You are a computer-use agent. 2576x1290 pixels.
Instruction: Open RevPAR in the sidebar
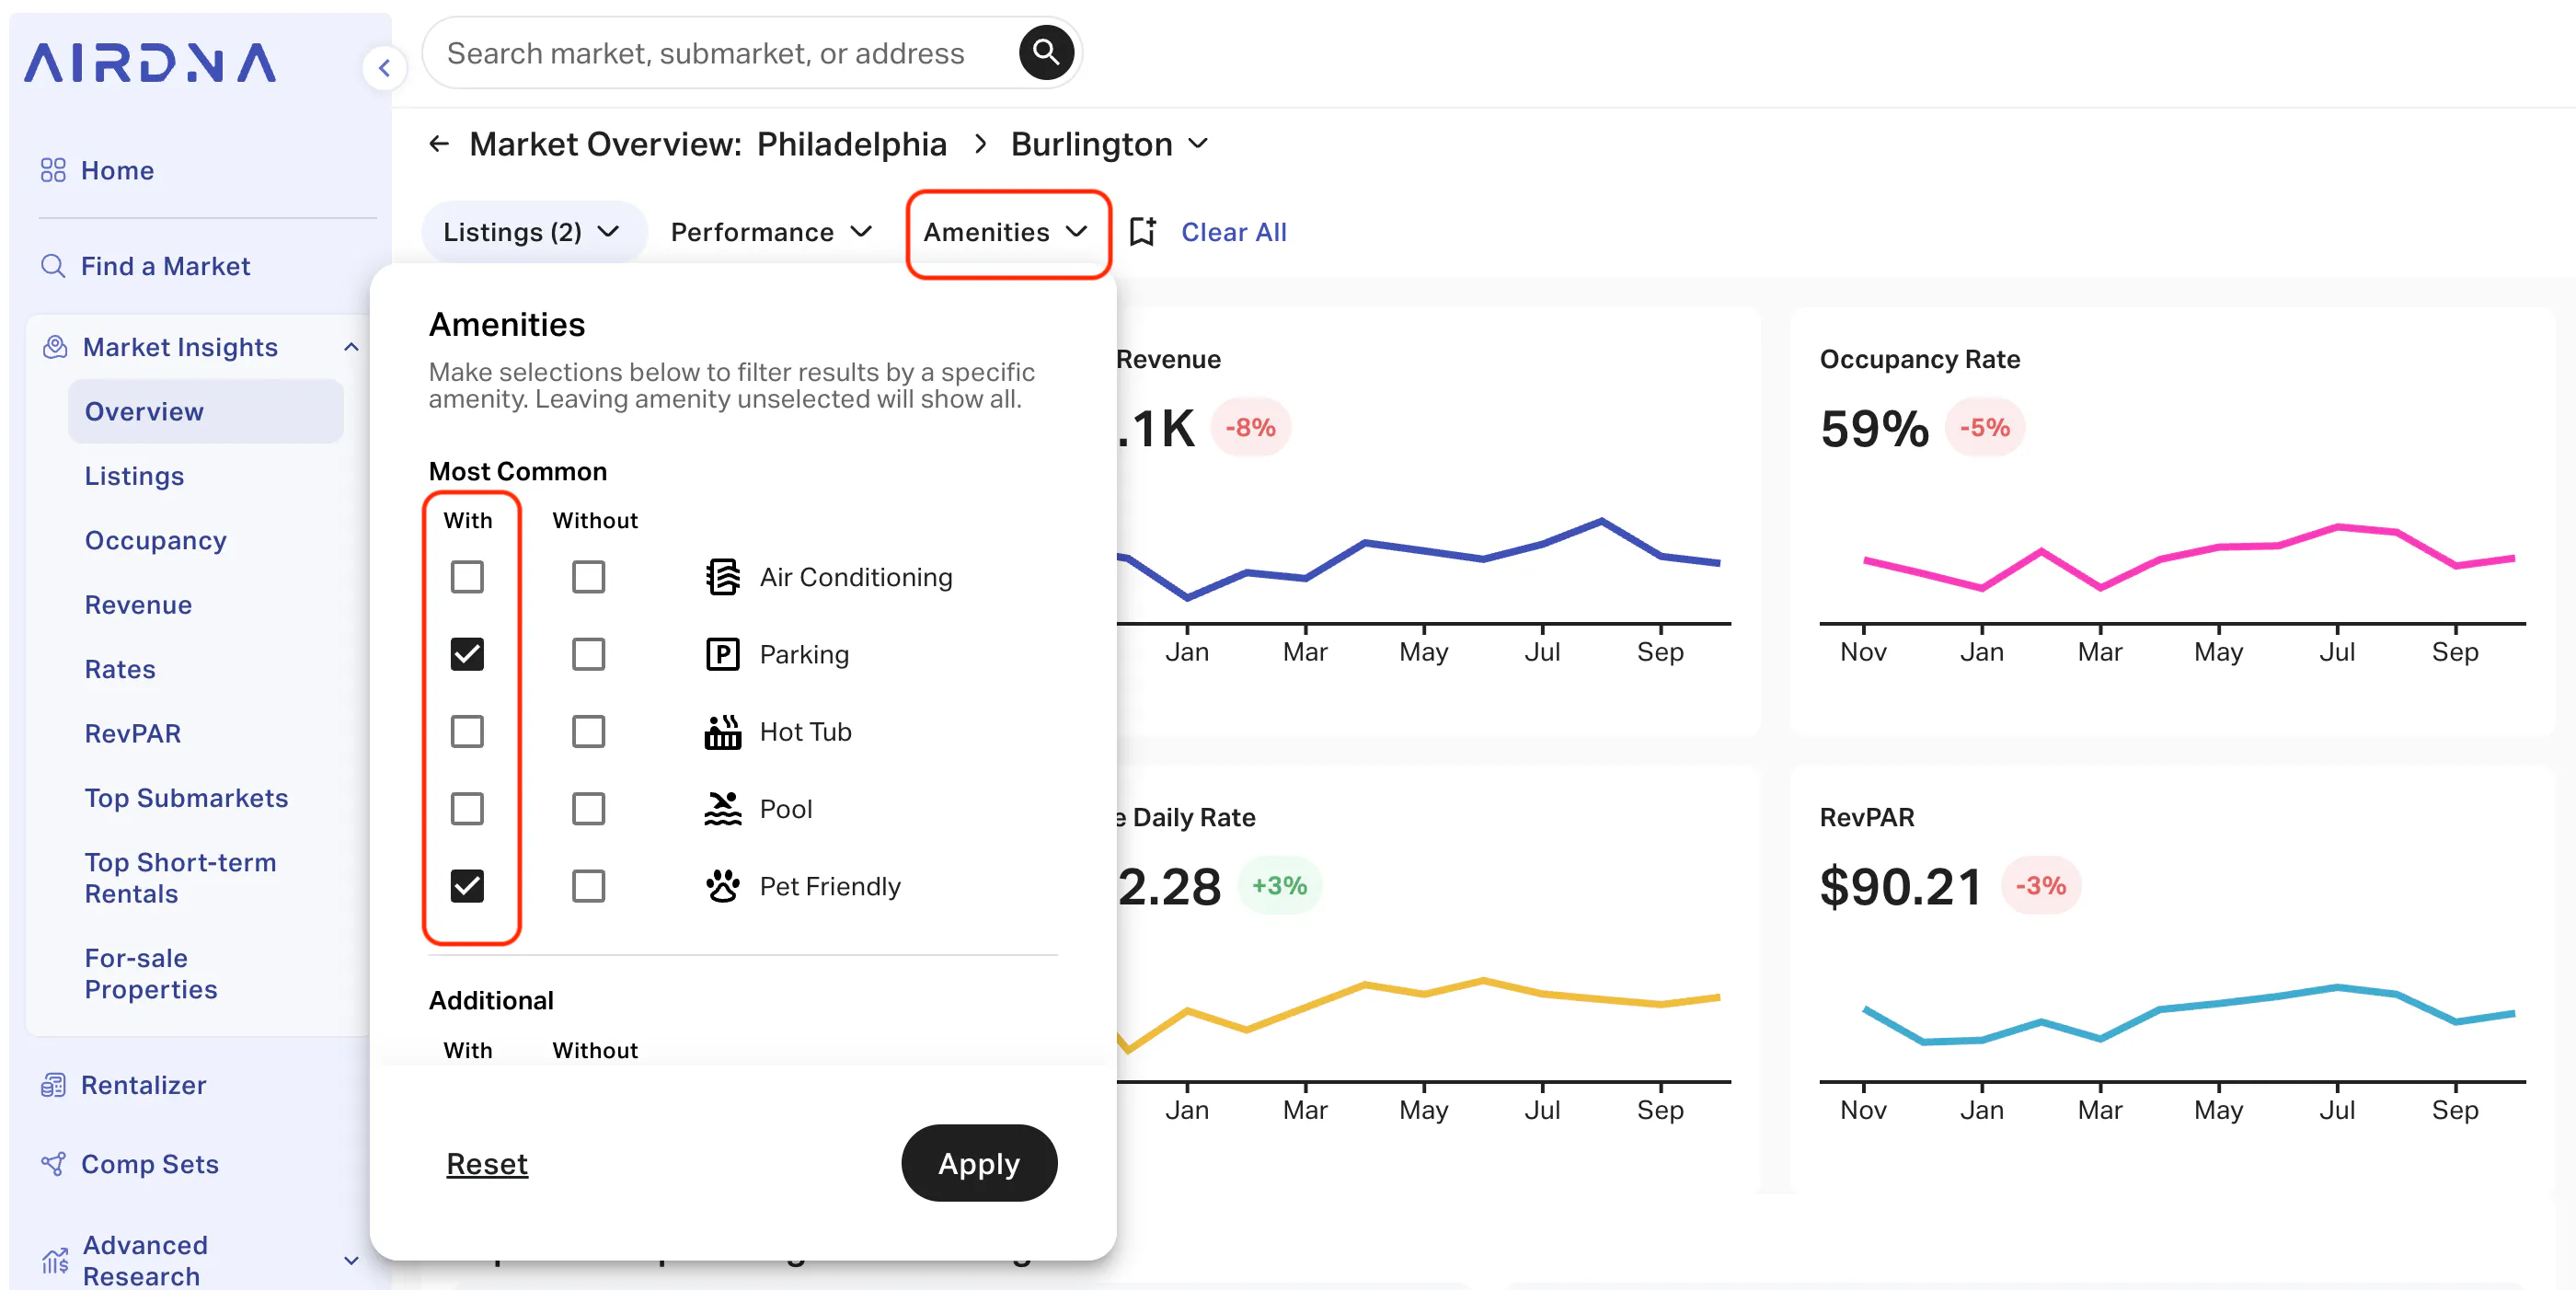133,734
